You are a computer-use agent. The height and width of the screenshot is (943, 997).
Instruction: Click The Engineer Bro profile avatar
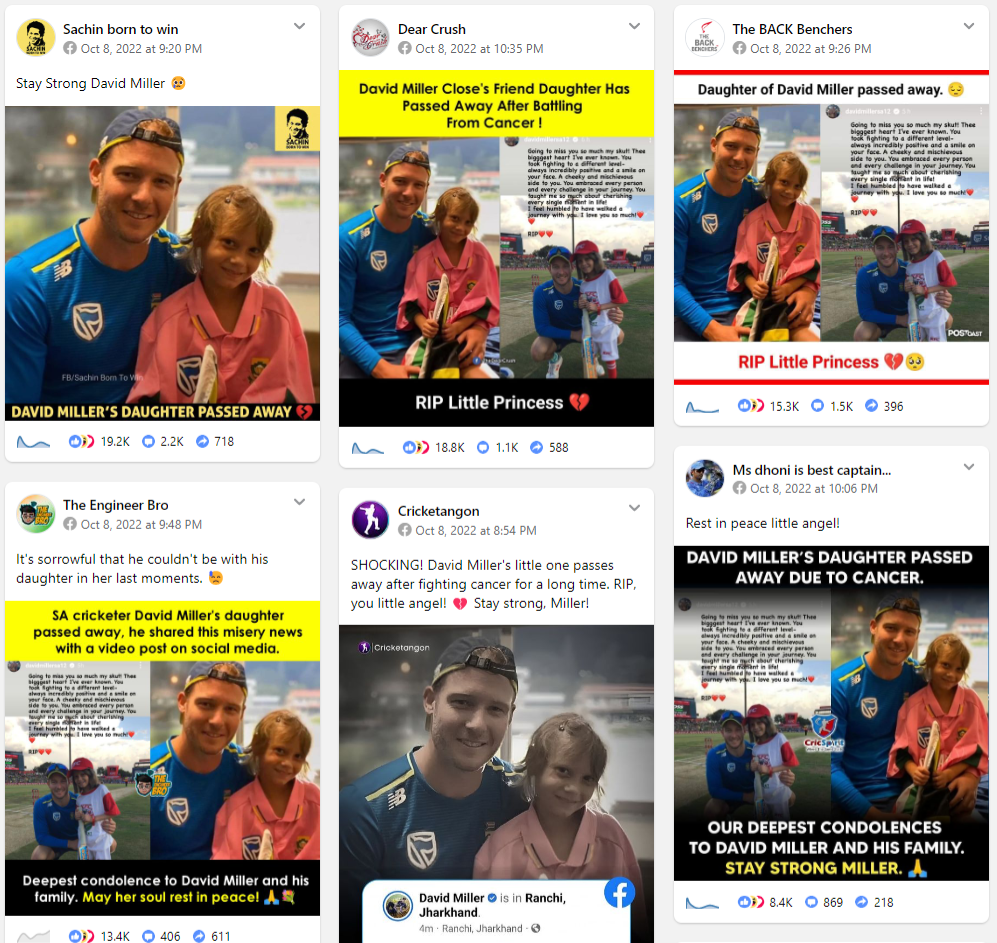[36, 514]
